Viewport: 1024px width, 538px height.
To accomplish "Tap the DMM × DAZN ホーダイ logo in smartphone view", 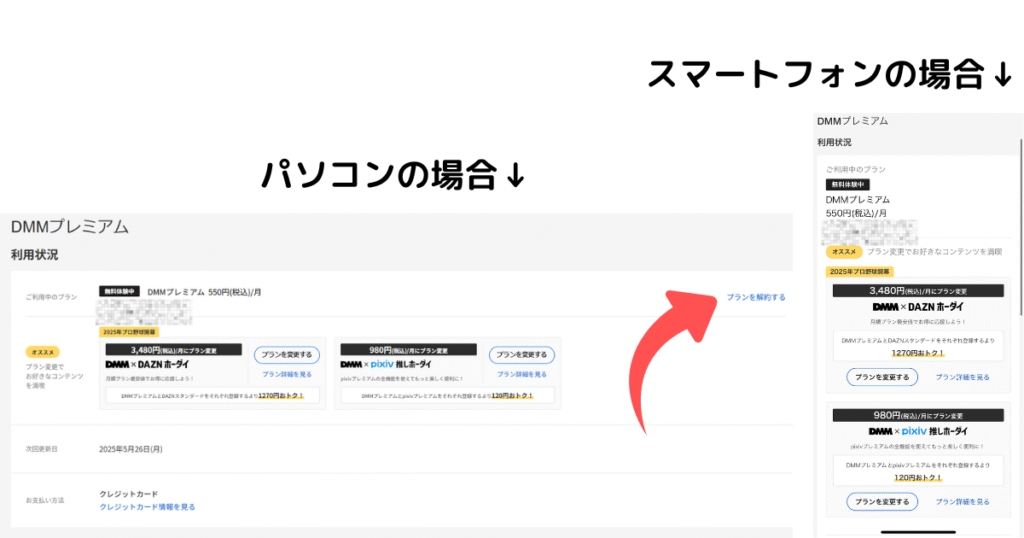I will [x=918, y=307].
